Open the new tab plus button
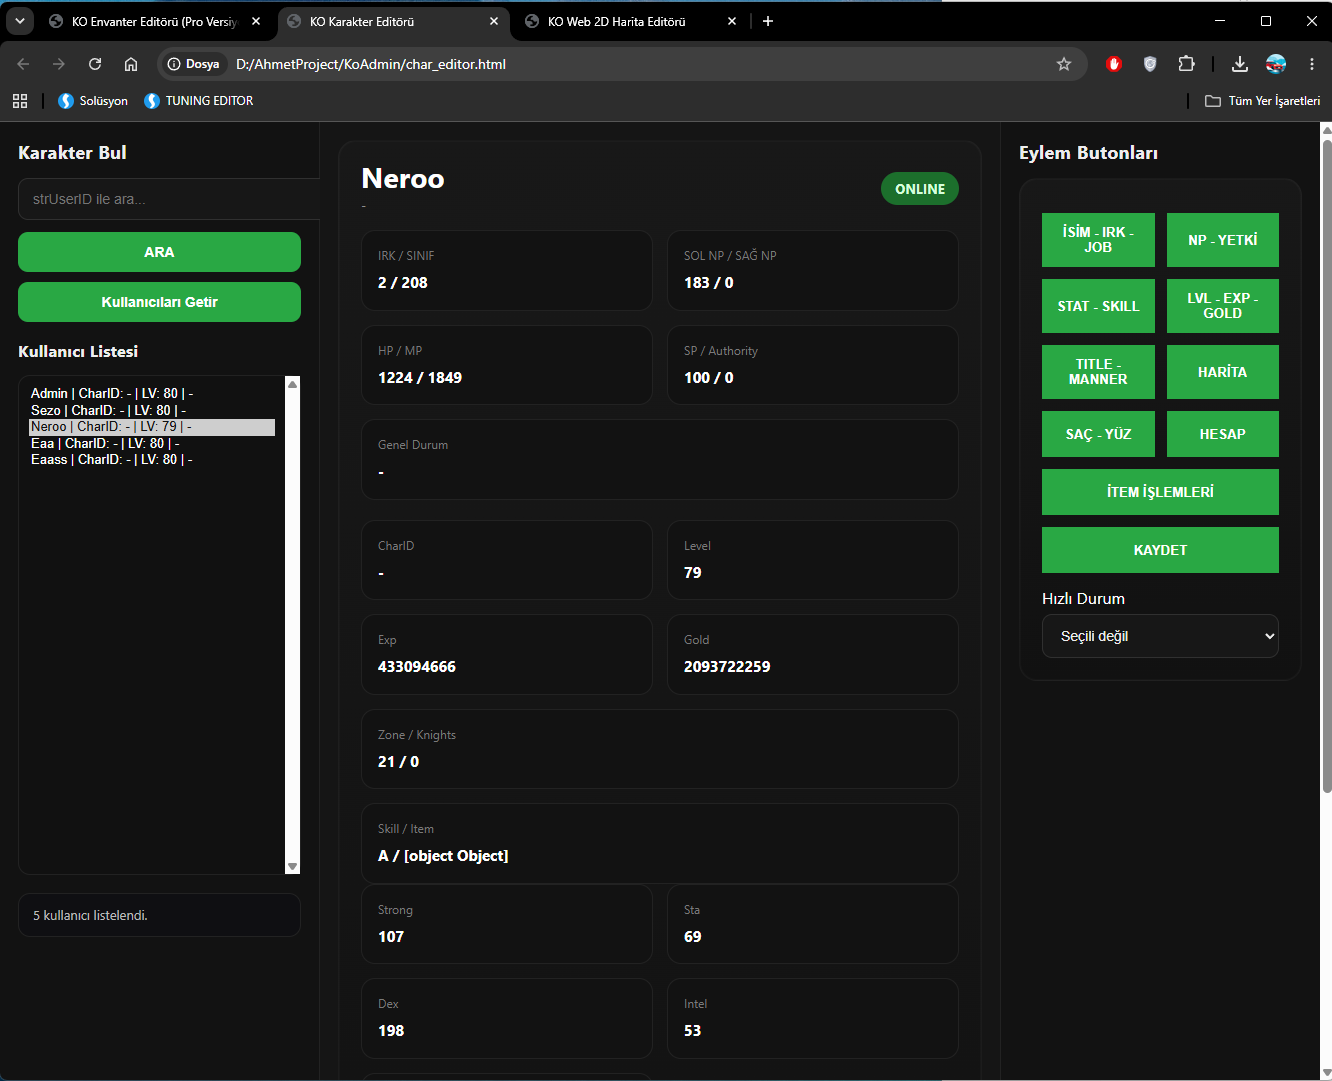This screenshot has height=1081, width=1332. pyautogui.click(x=768, y=21)
